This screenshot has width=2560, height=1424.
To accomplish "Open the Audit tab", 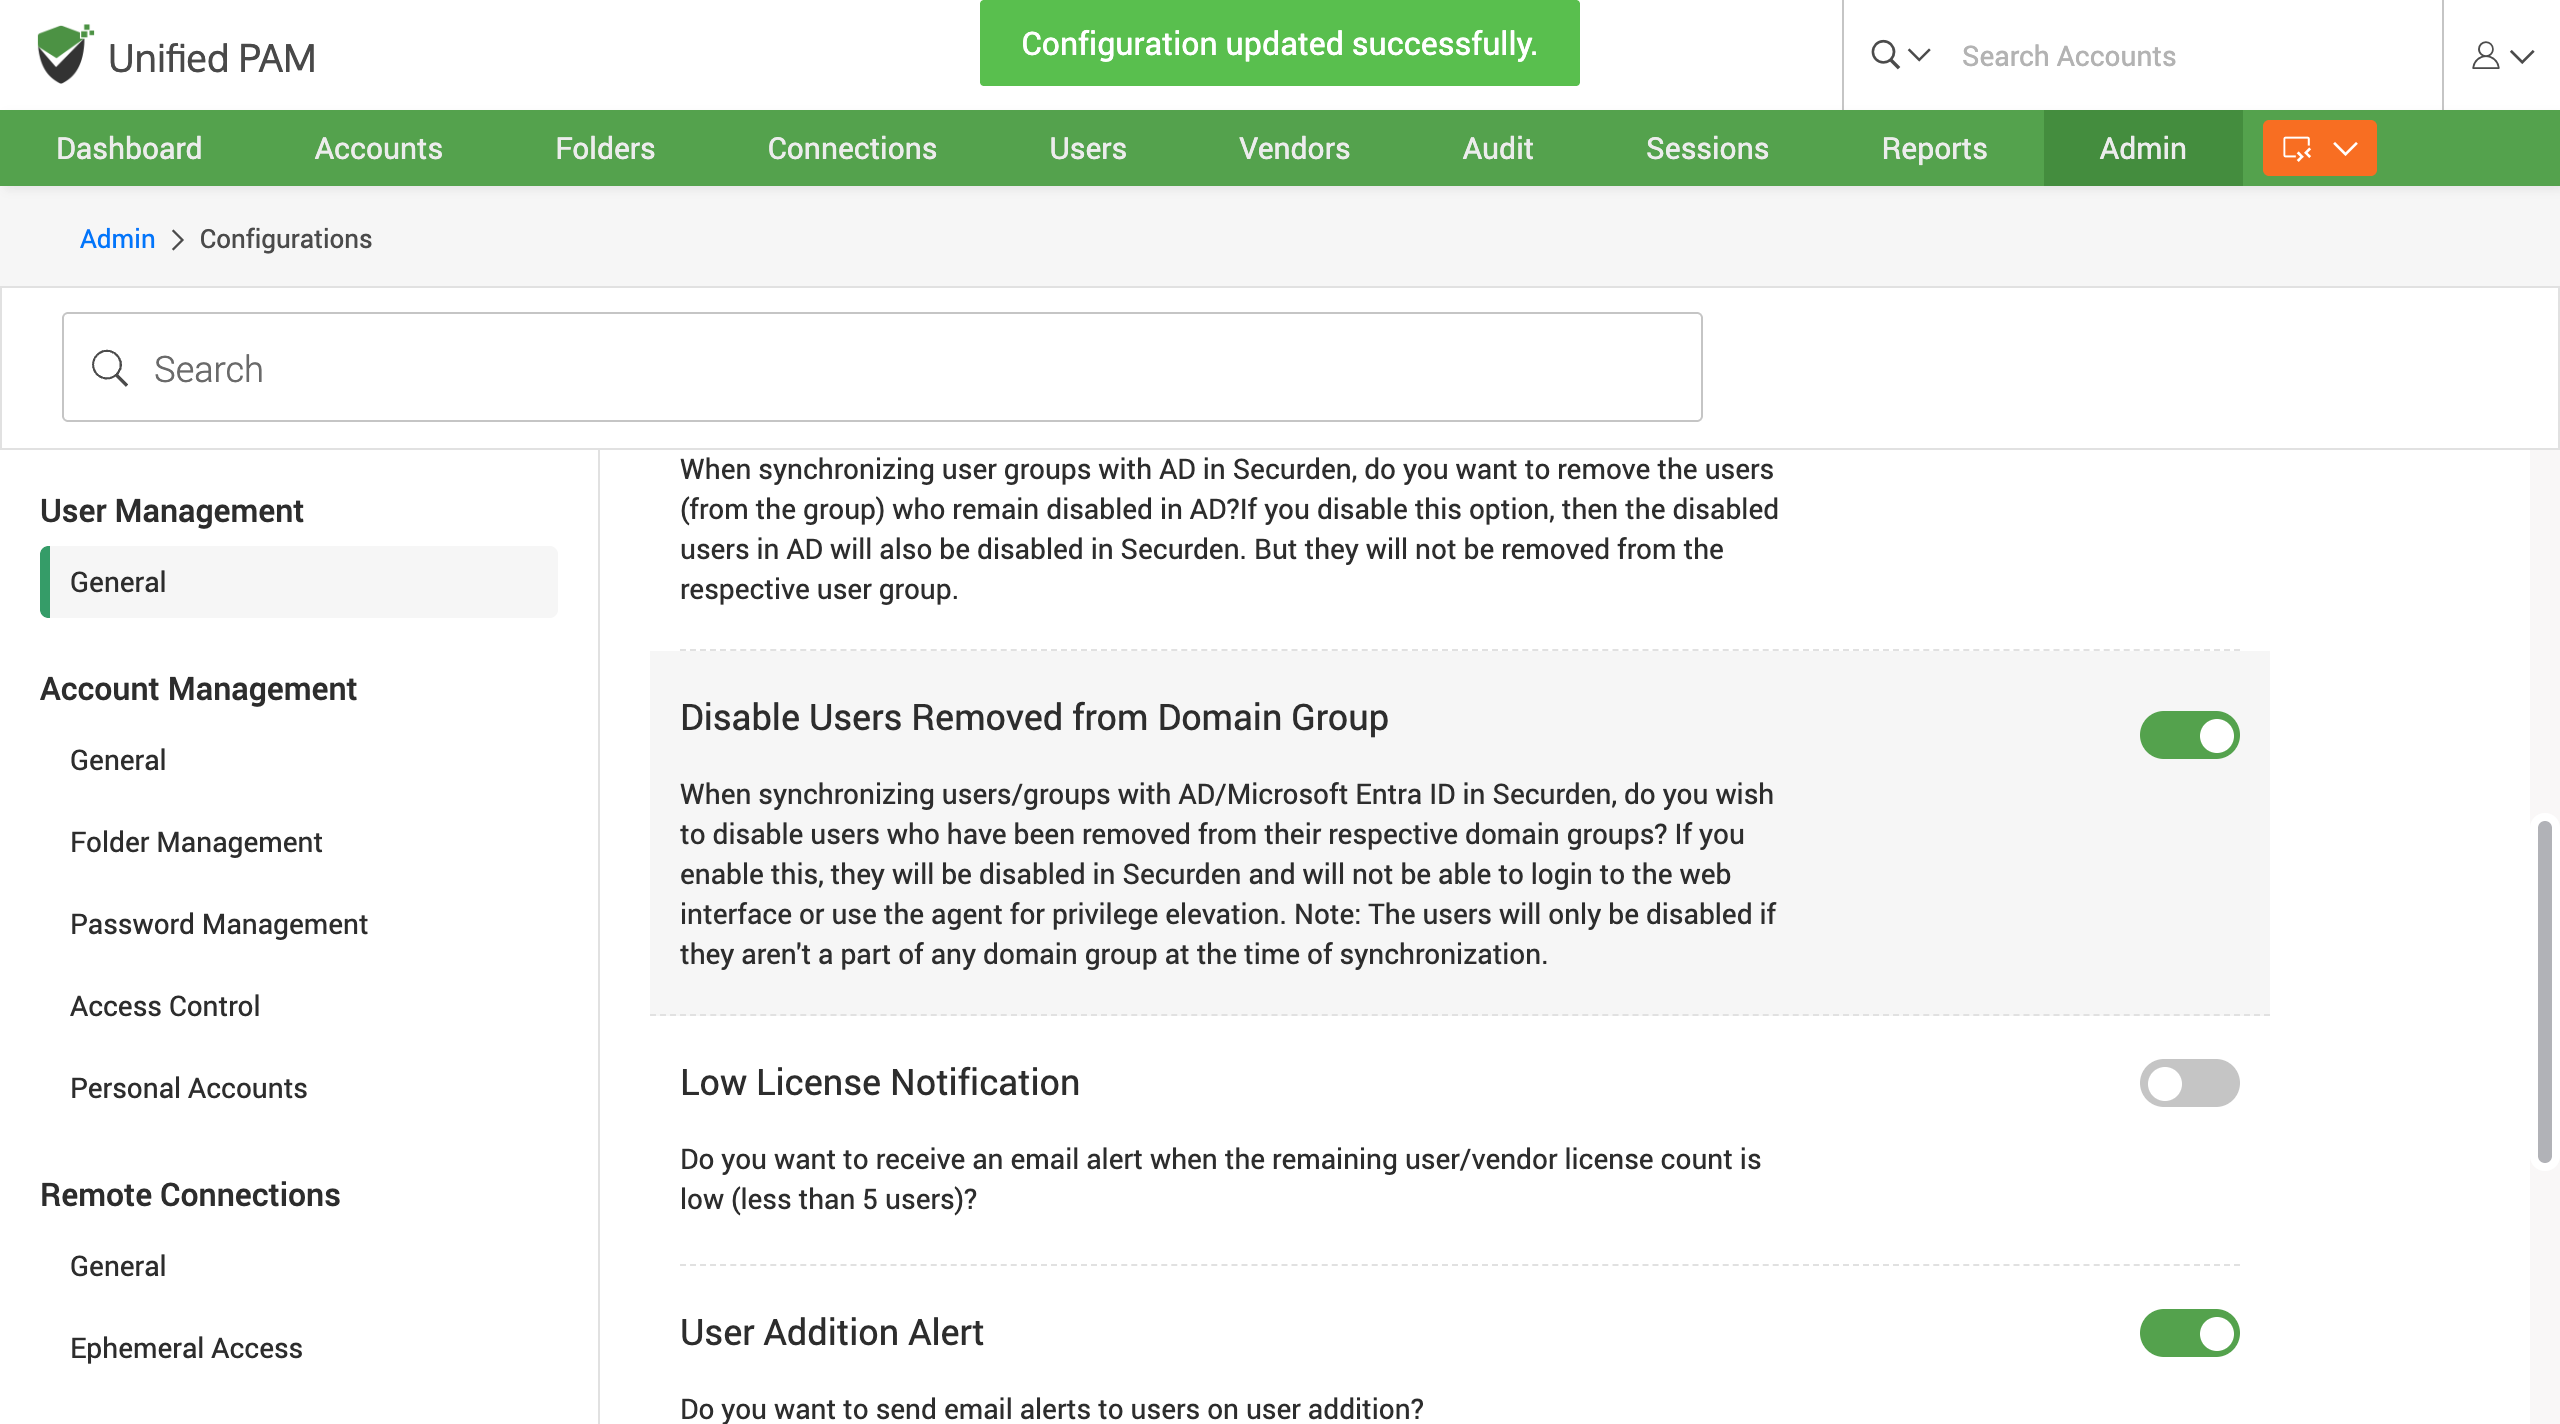I will [x=1497, y=148].
